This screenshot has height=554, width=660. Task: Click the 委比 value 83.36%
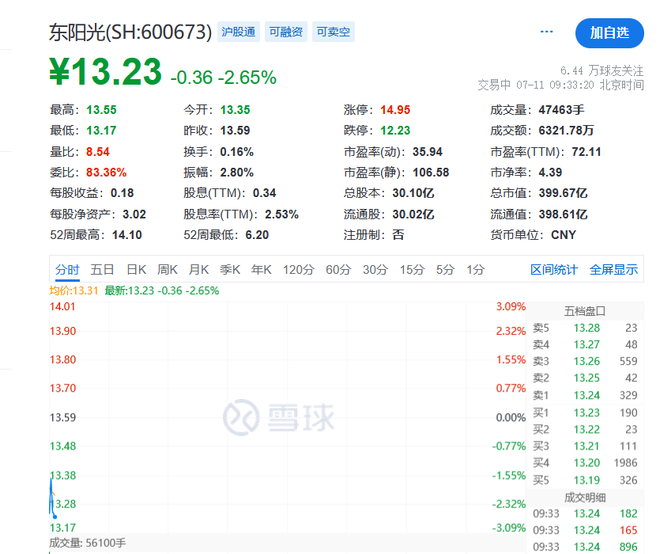[106, 173]
